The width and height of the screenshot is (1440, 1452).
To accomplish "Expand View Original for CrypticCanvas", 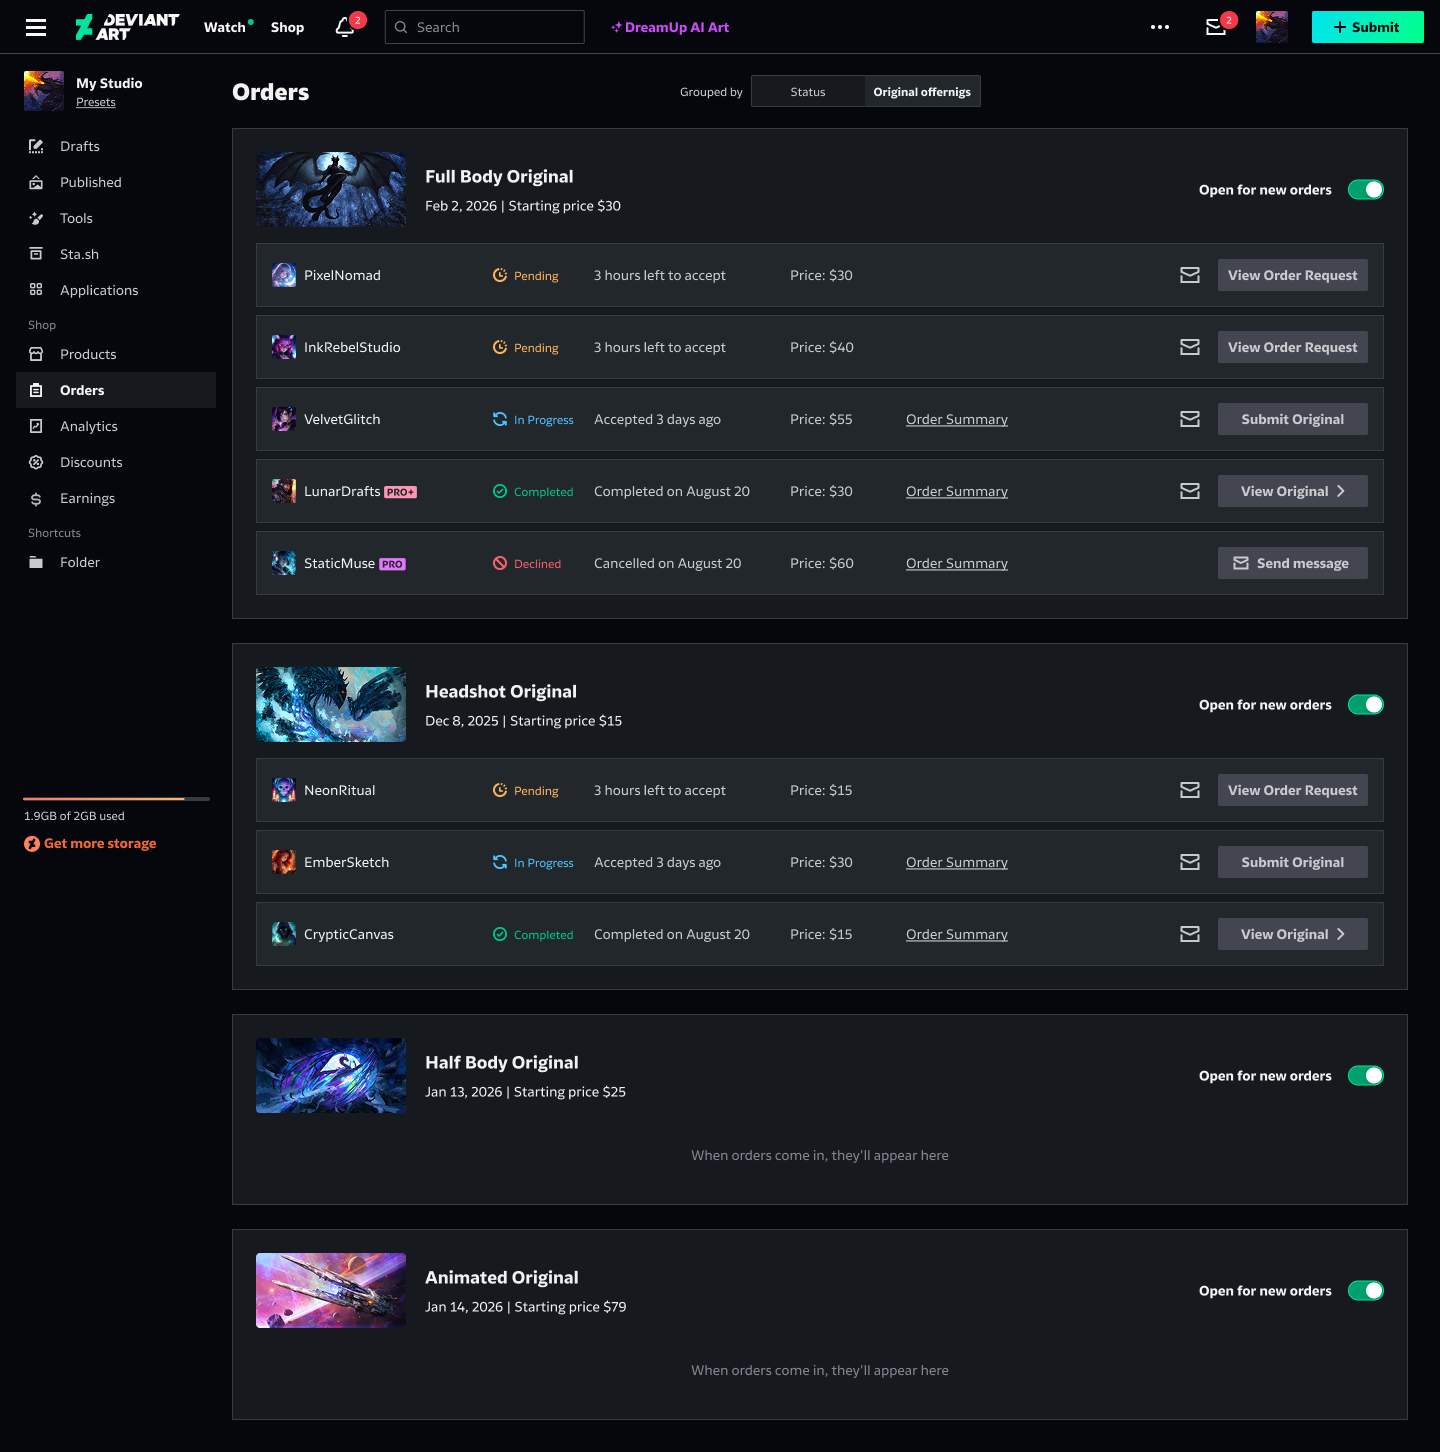I will coord(1293,934).
